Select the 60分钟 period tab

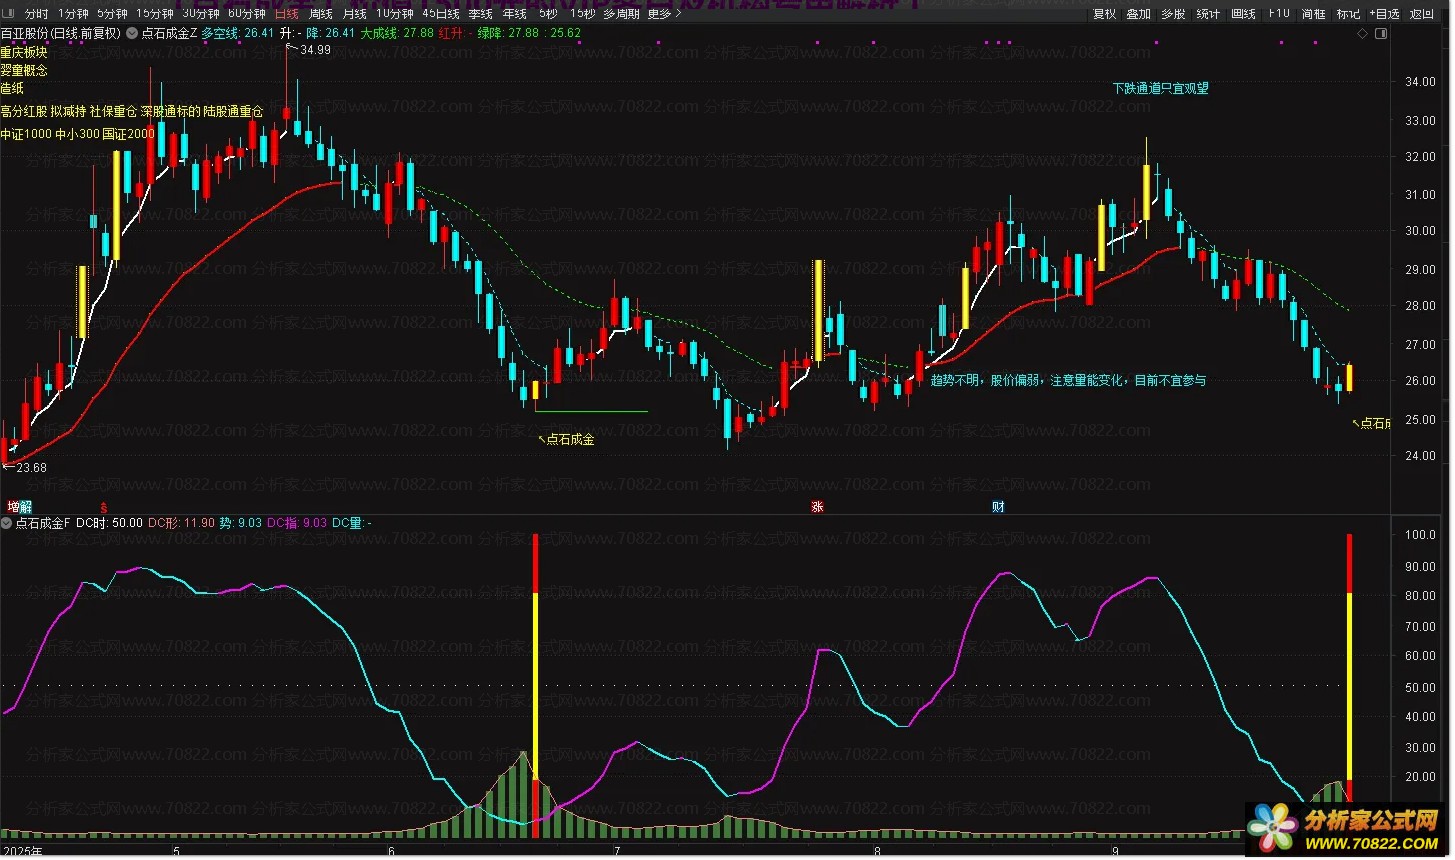247,14
